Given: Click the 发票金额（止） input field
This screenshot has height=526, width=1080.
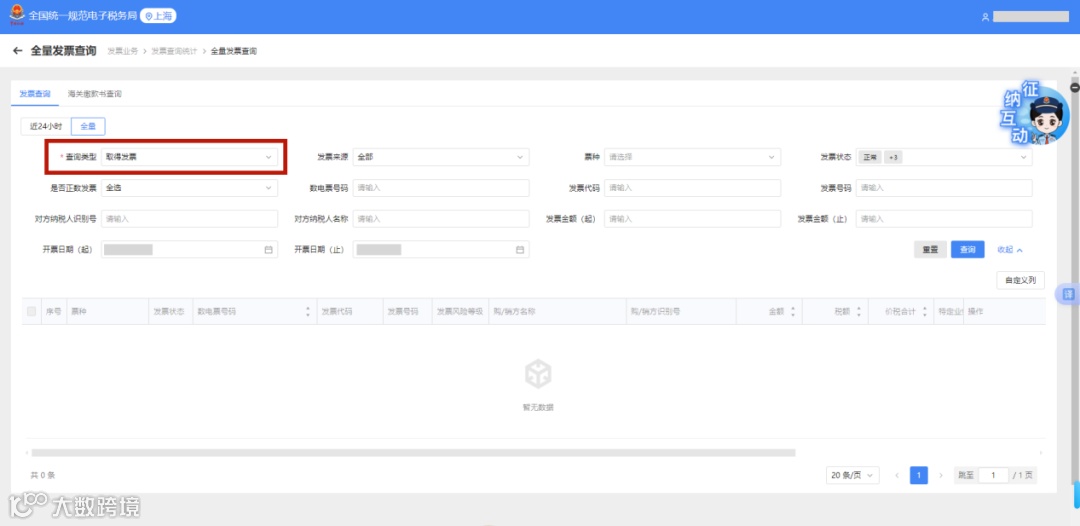Looking at the screenshot, I should point(944,219).
